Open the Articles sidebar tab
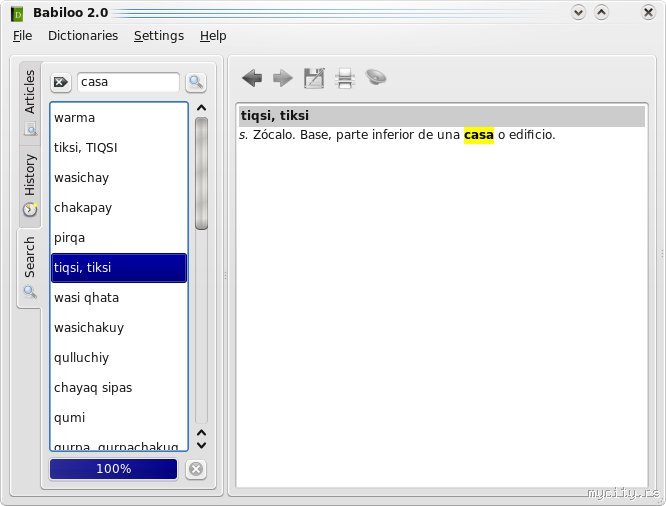 30,102
